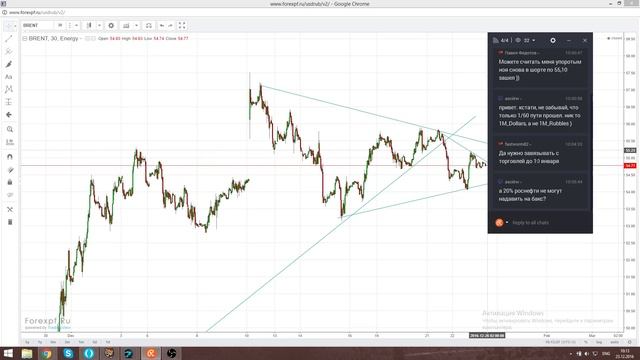Viewport: 640px width, 360px height.
Task: Toggle magnet mode icon
Action: pyautogui.click(x=9, y=157)
